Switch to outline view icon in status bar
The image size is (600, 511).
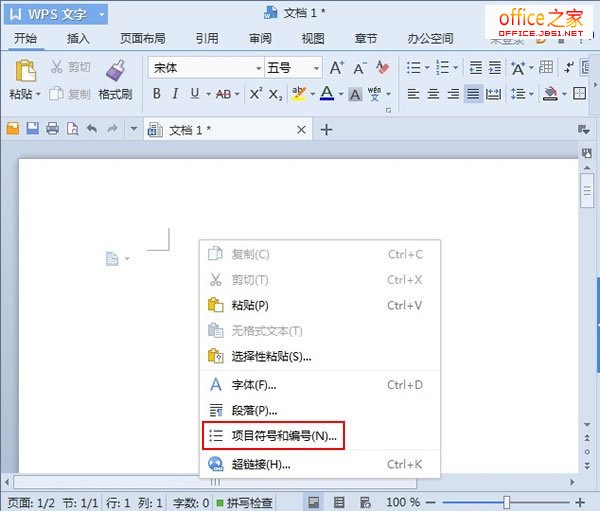(x=339, y=502)
